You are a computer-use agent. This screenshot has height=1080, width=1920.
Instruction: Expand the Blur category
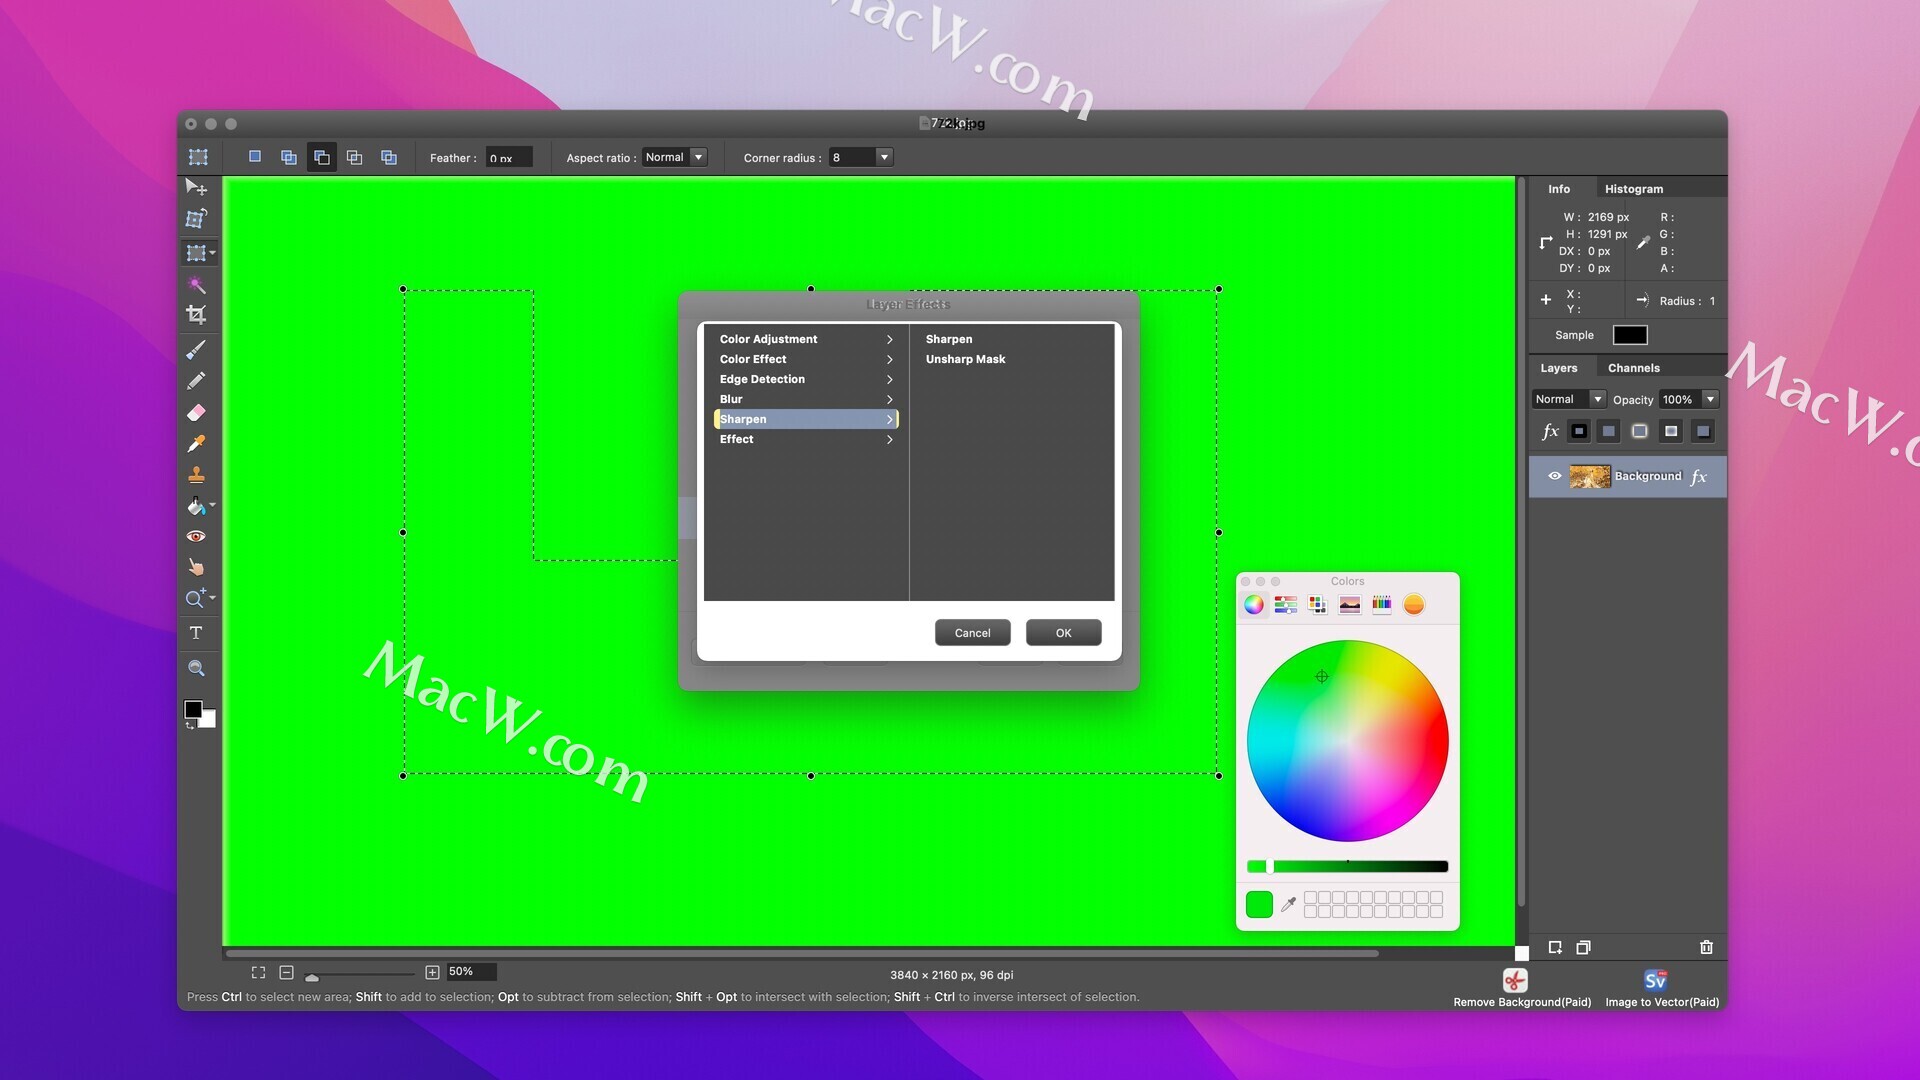806,399
